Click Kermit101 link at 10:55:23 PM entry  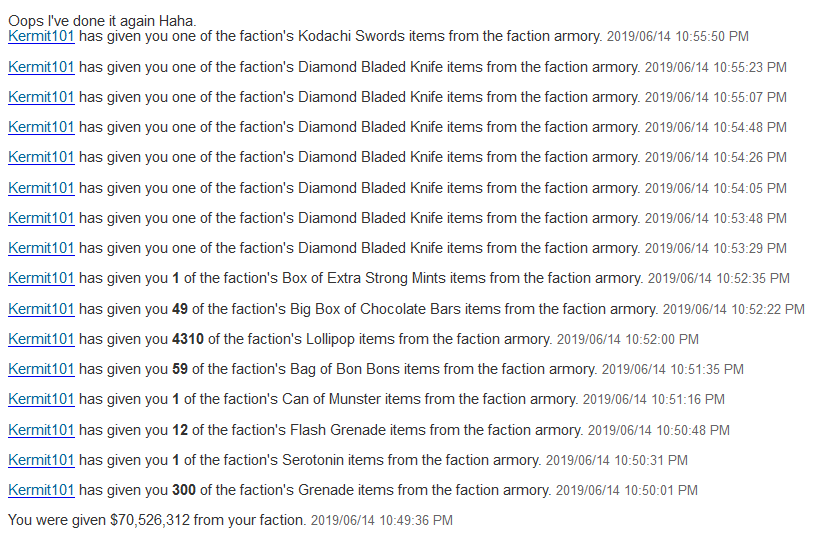coord(41,67)
